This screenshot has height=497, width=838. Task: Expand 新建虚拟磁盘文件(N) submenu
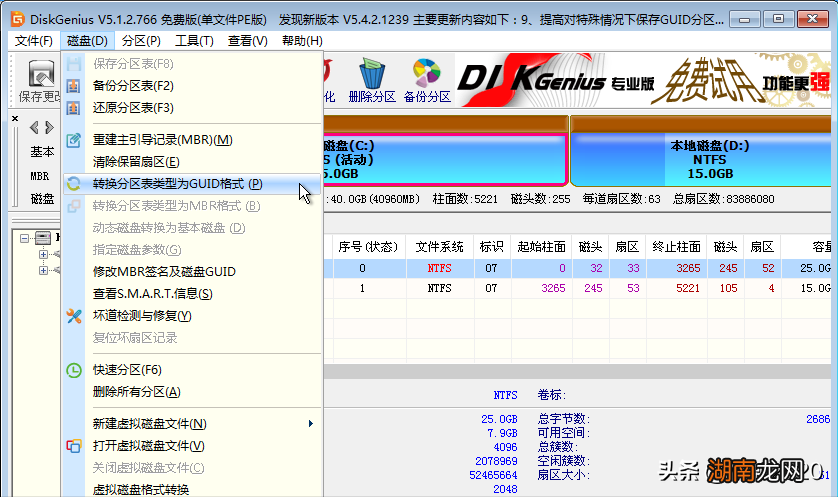[x=192, y=424]
